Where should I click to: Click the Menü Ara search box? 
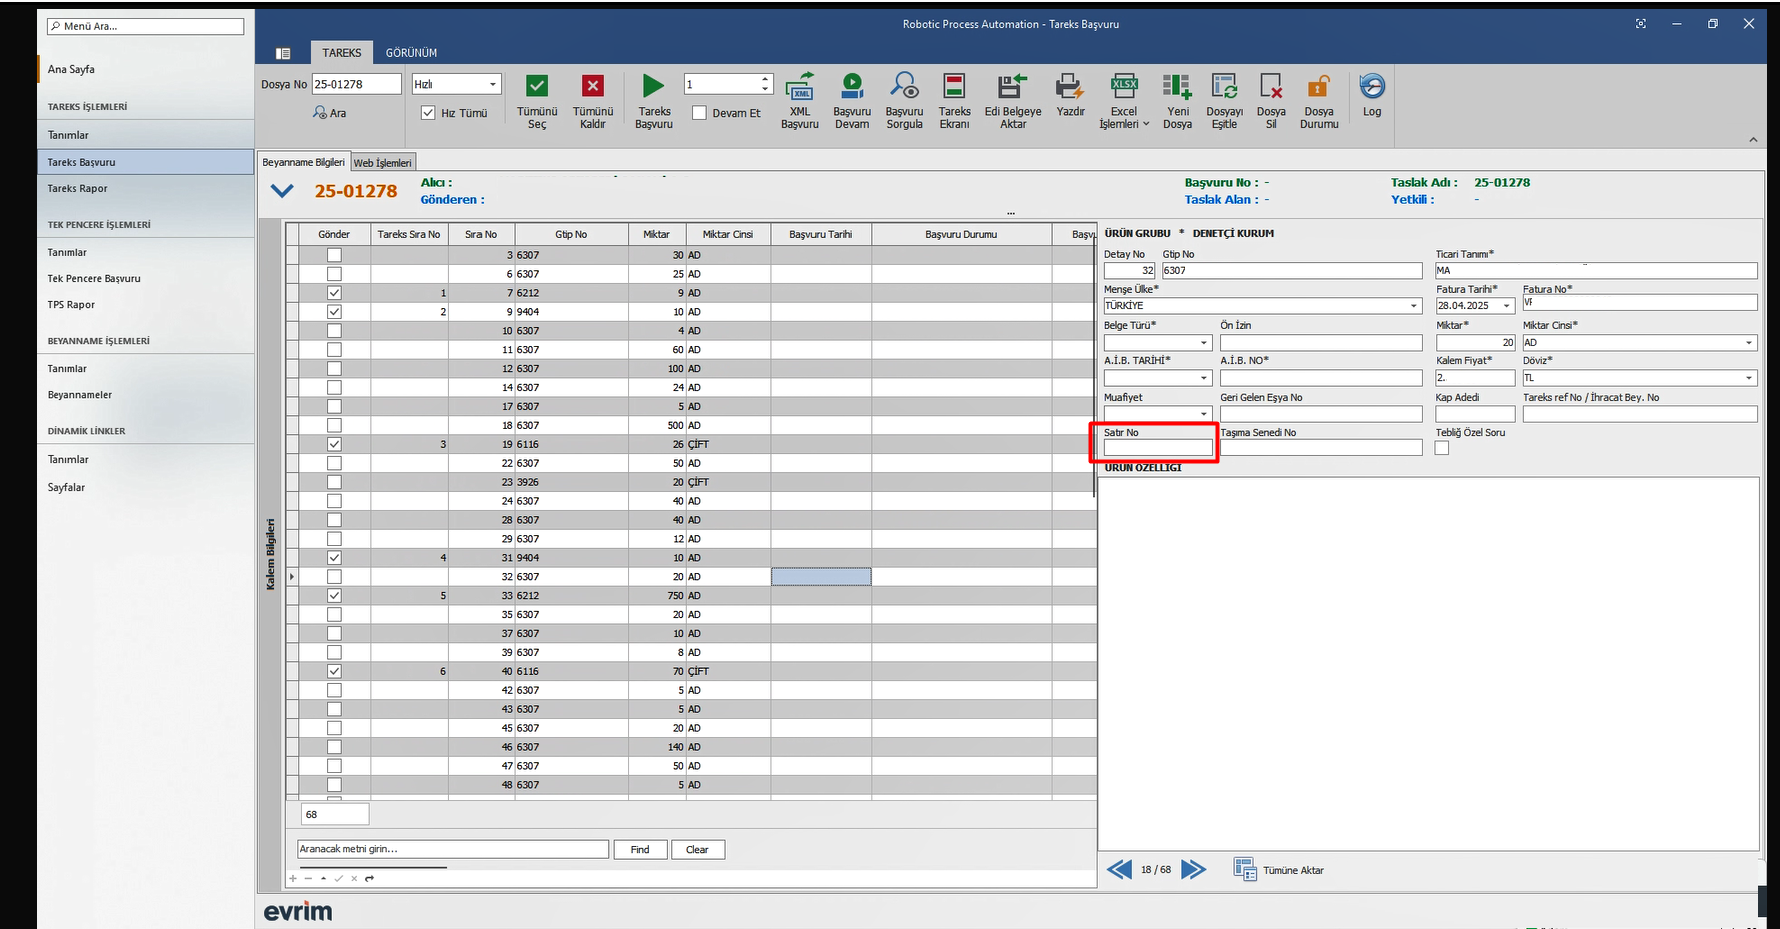[146, 26]
